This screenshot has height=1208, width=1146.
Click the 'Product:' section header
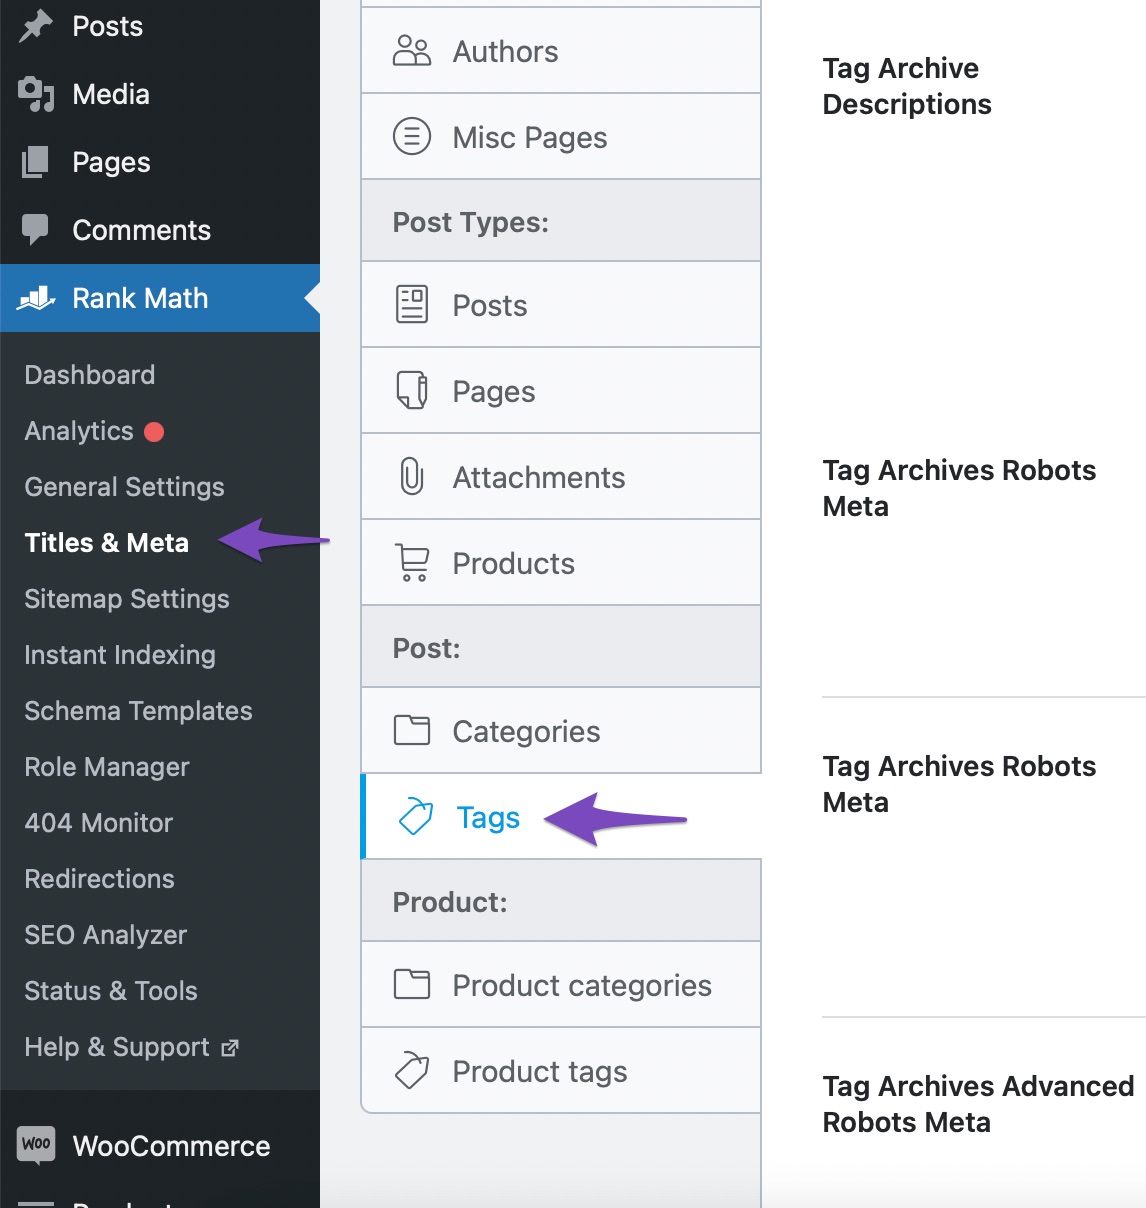[x=561, y=901]
